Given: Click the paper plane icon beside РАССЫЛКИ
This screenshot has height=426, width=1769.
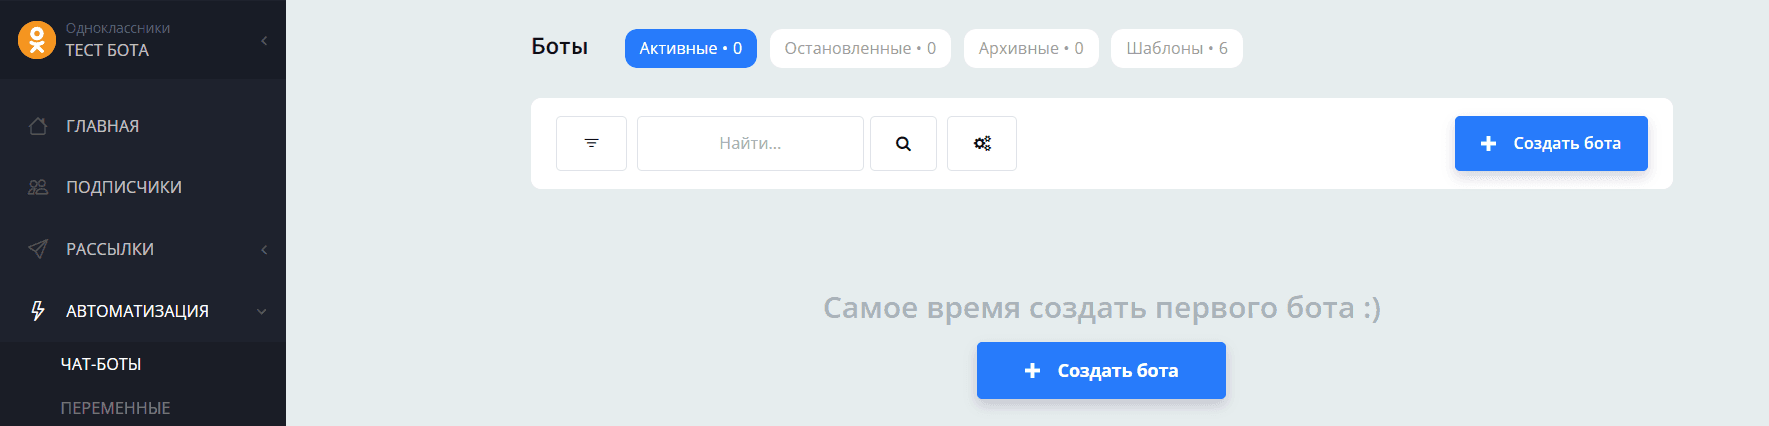Looking at the screenshot, I should [38, 249].
